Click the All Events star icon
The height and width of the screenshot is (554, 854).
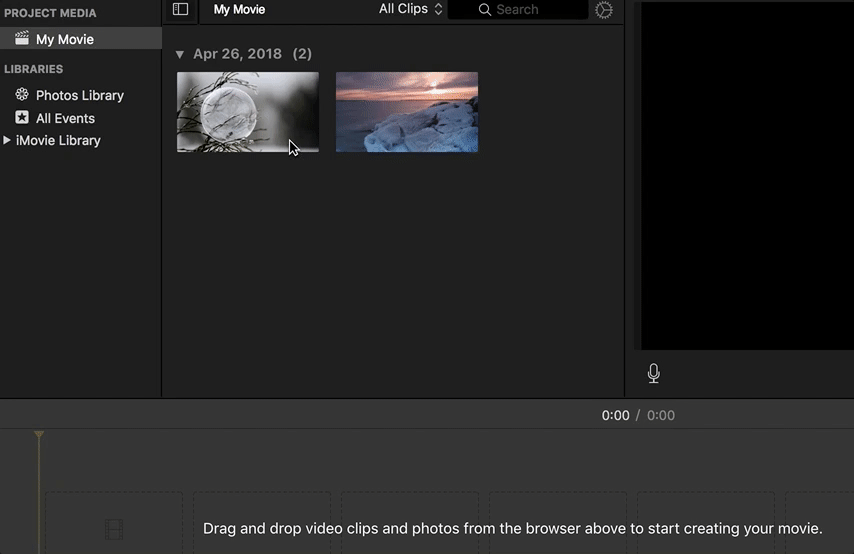[x=22, y=118]
